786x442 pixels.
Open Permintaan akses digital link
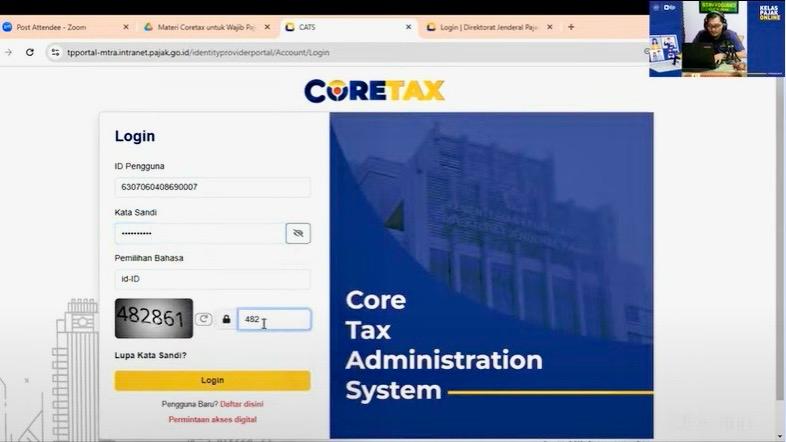pos(212,419)
